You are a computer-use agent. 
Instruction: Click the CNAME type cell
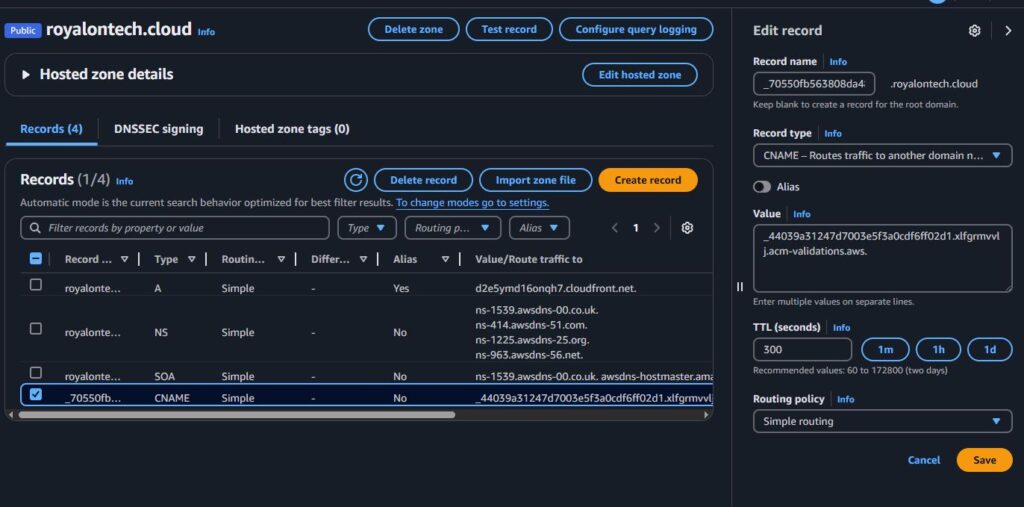[x=172, y=398]
